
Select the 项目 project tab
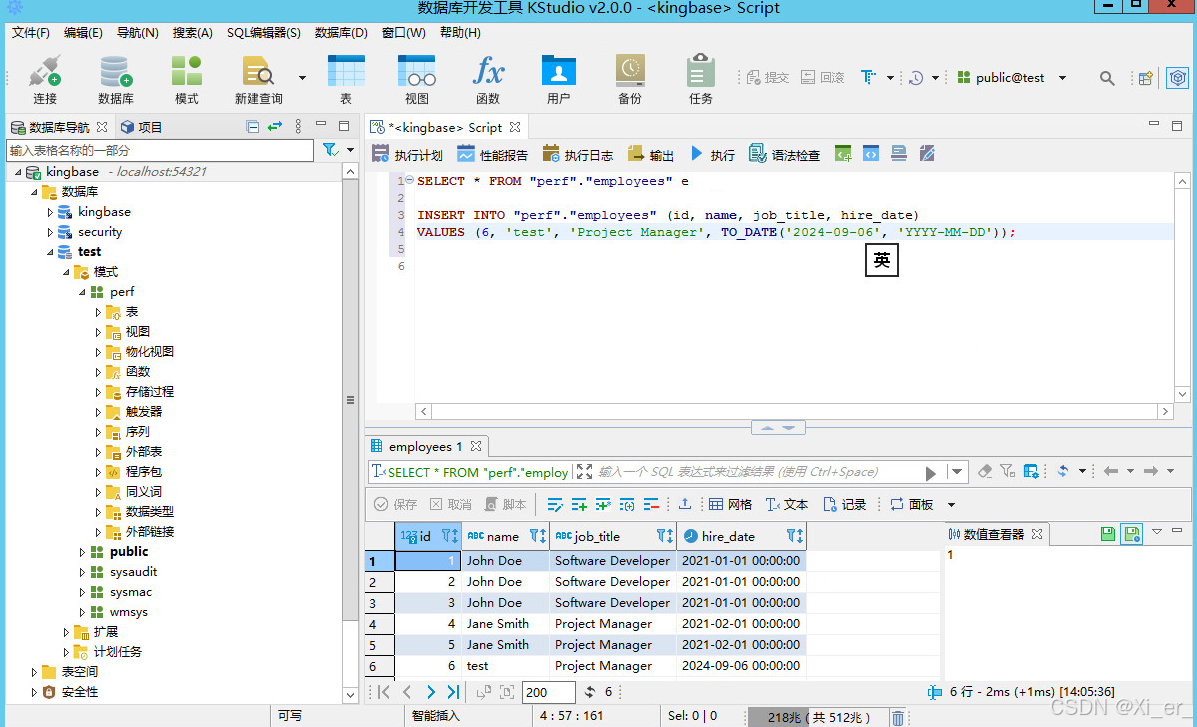pos(142,127)
